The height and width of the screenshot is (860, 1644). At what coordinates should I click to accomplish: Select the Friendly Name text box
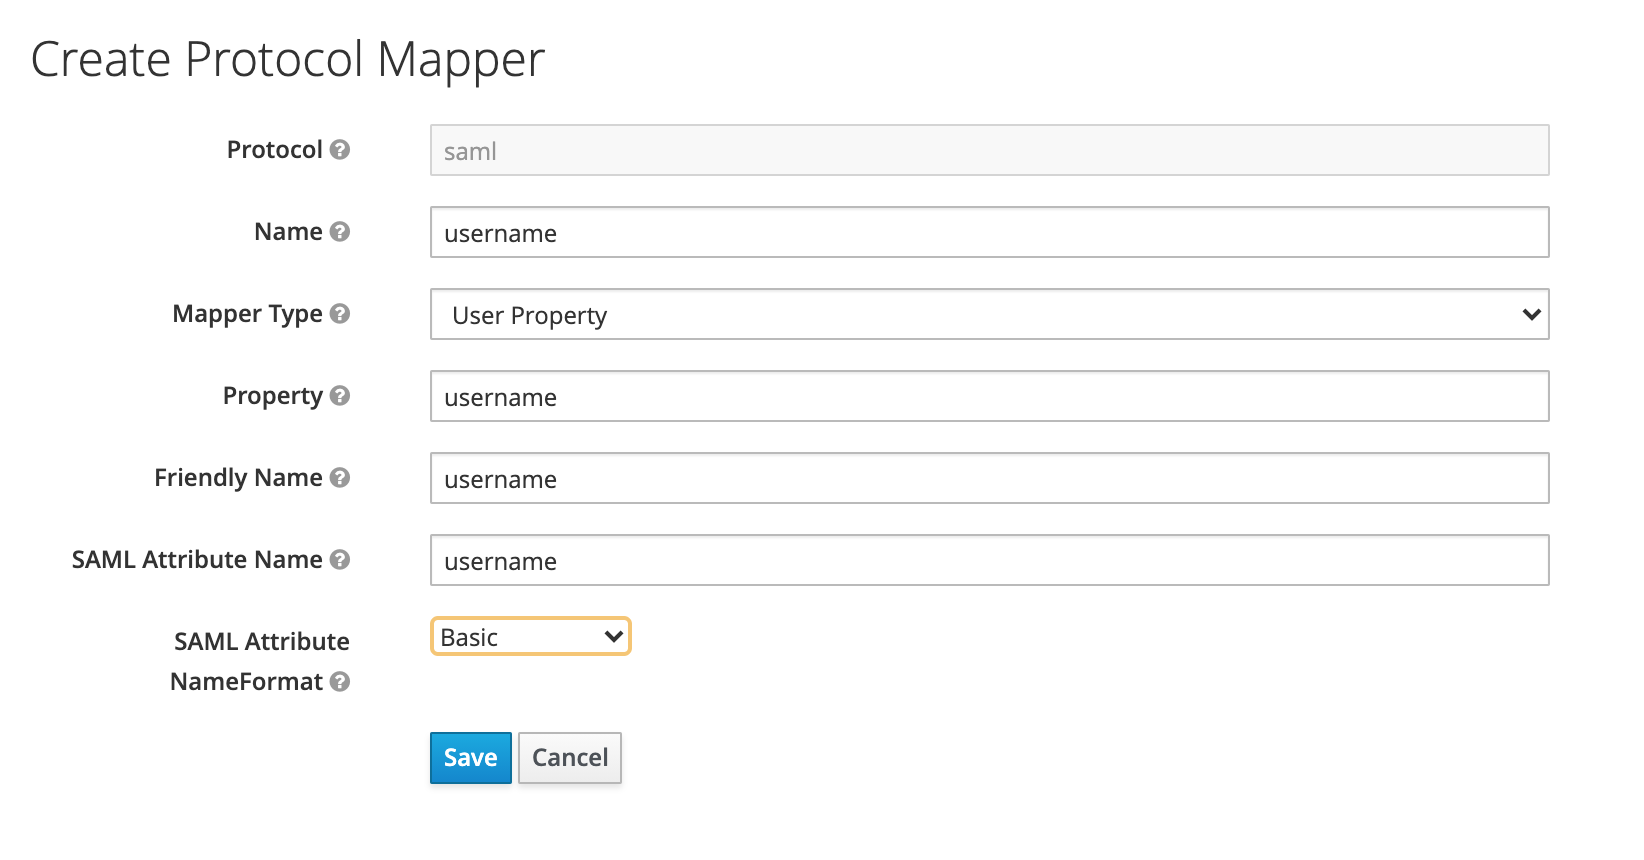pos(989,479)
